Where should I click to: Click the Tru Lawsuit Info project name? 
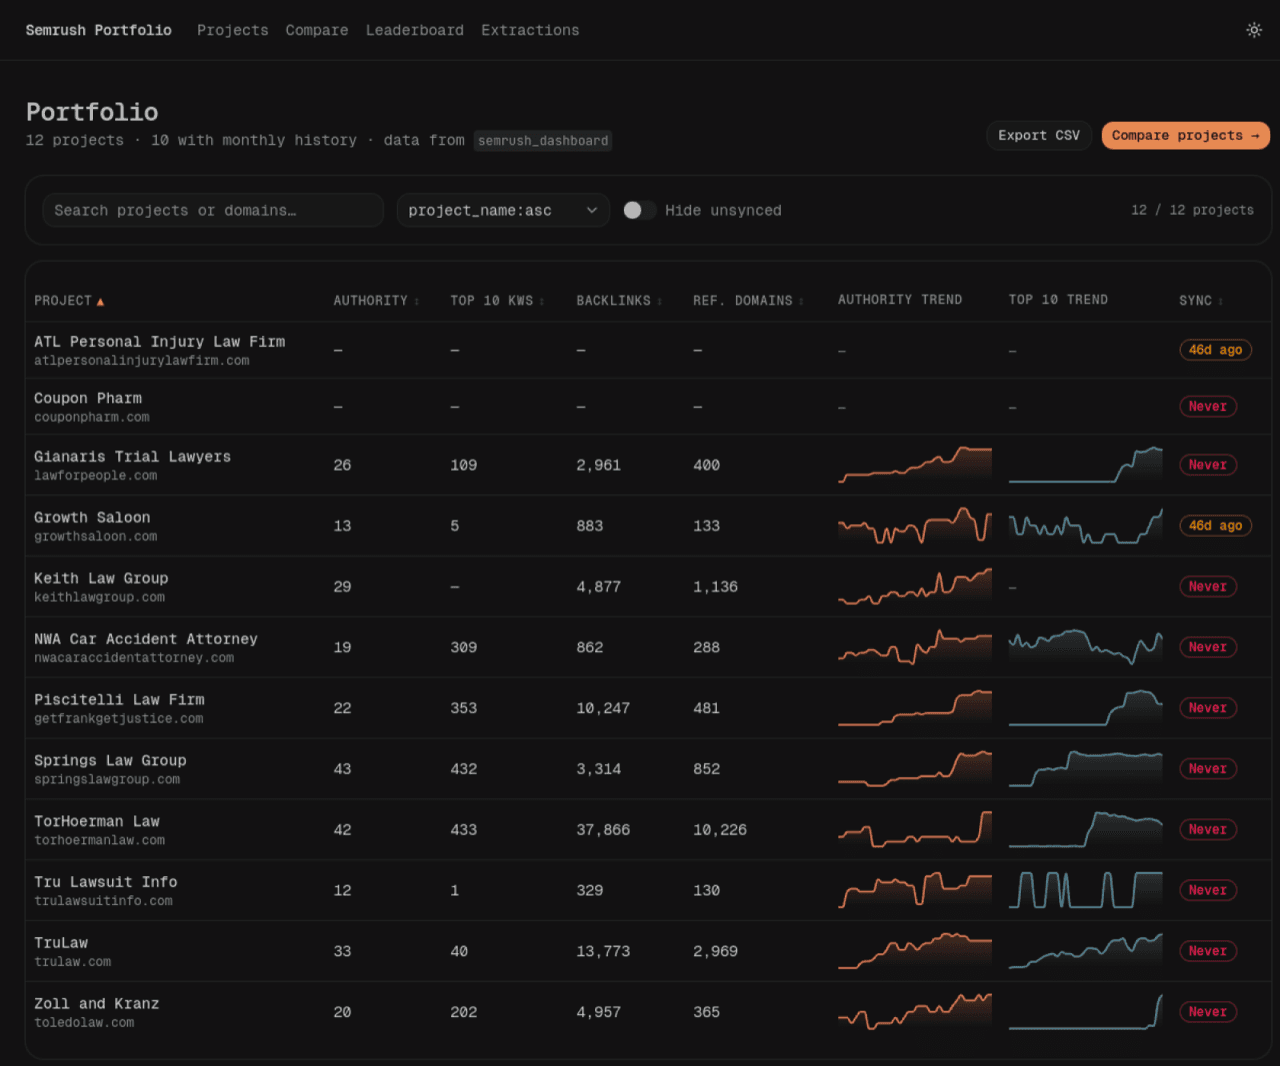[x=106, y=882]
